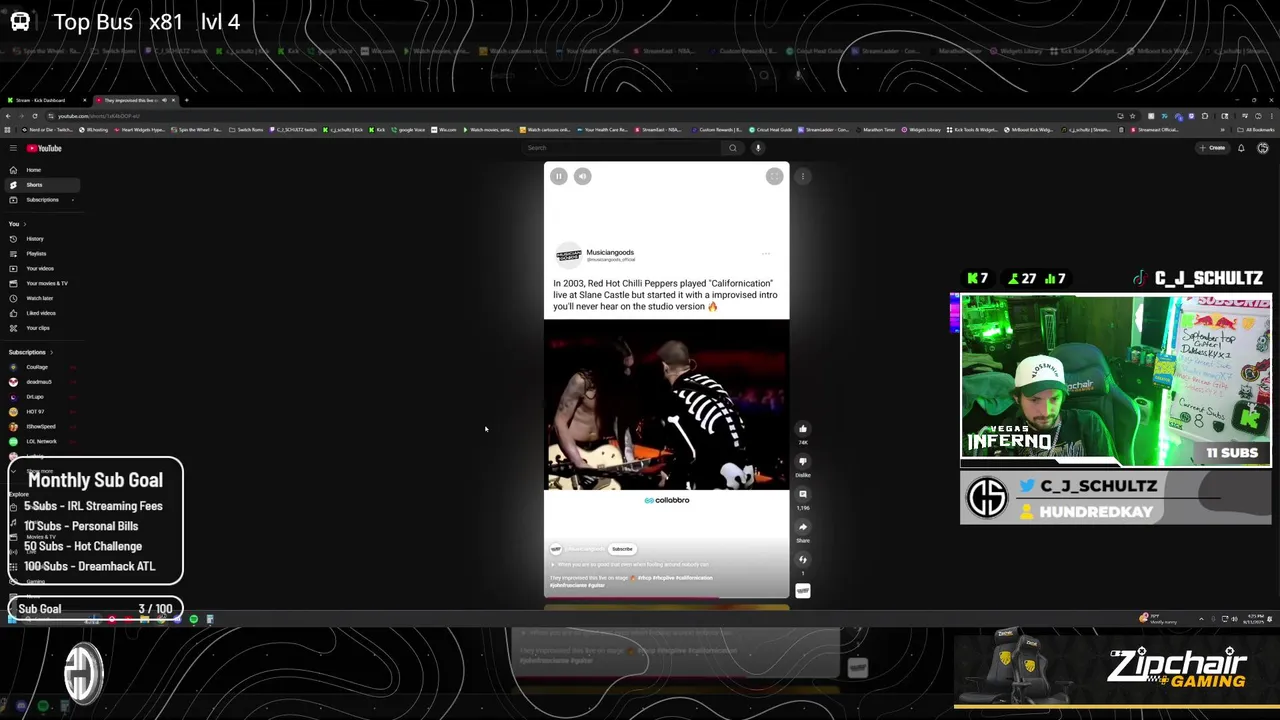
Task: Open the Spin the Wheel bookmark
Action: coord(197,130)
